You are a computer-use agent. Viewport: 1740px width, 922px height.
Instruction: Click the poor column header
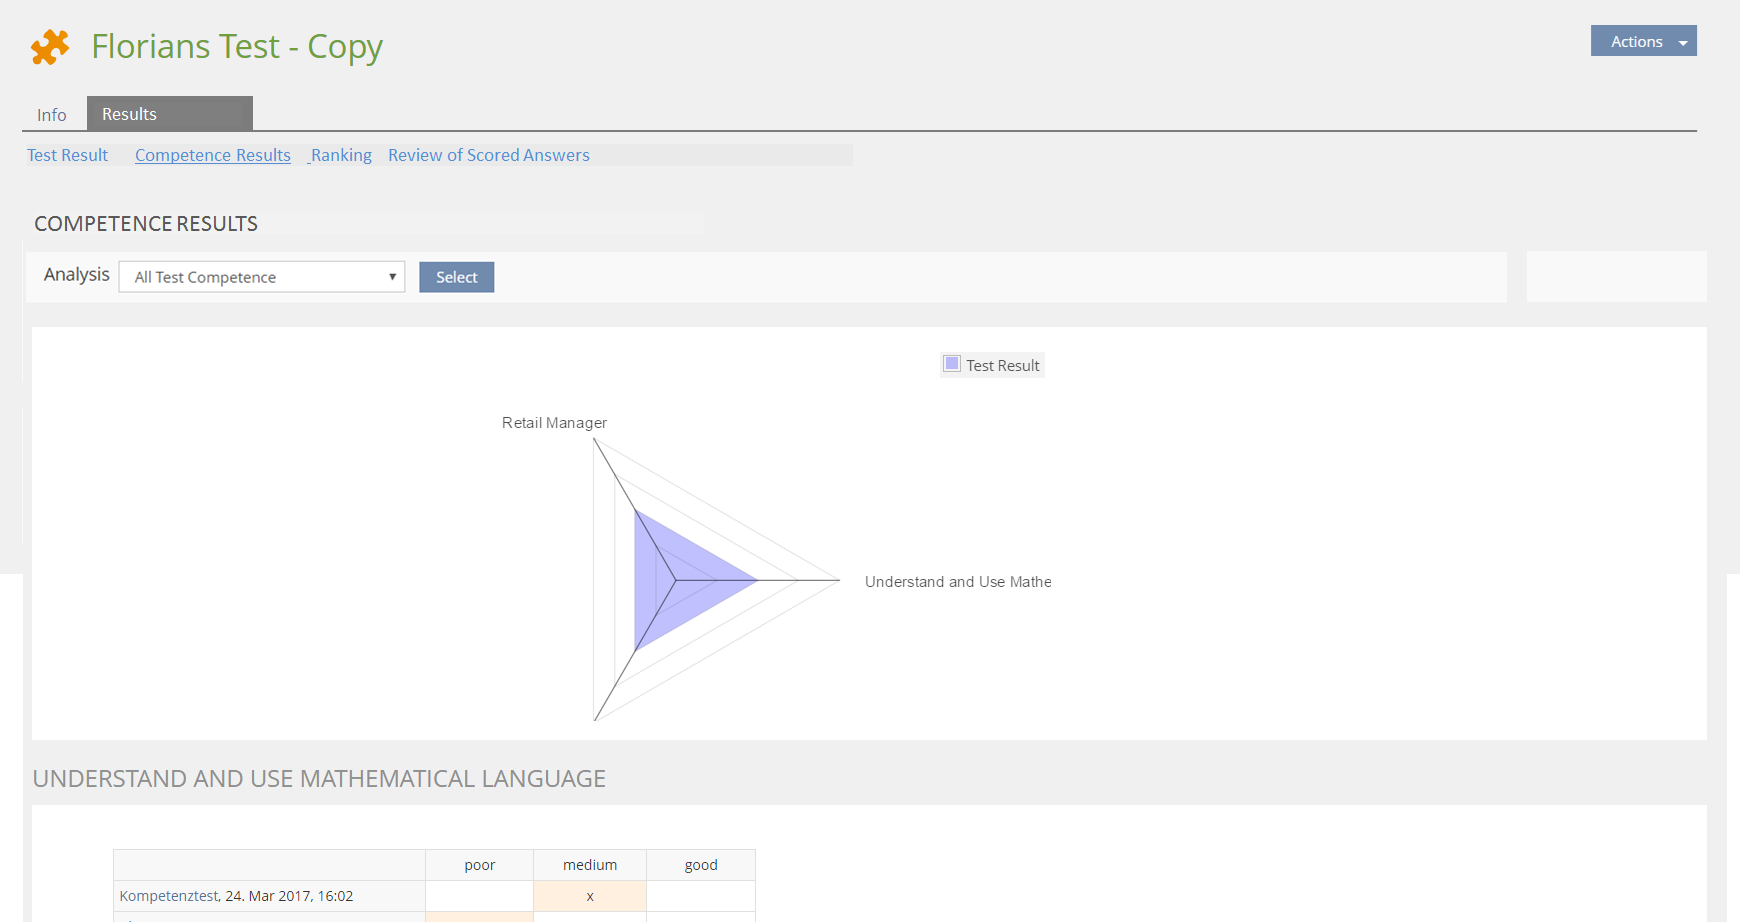pos(480,865)
